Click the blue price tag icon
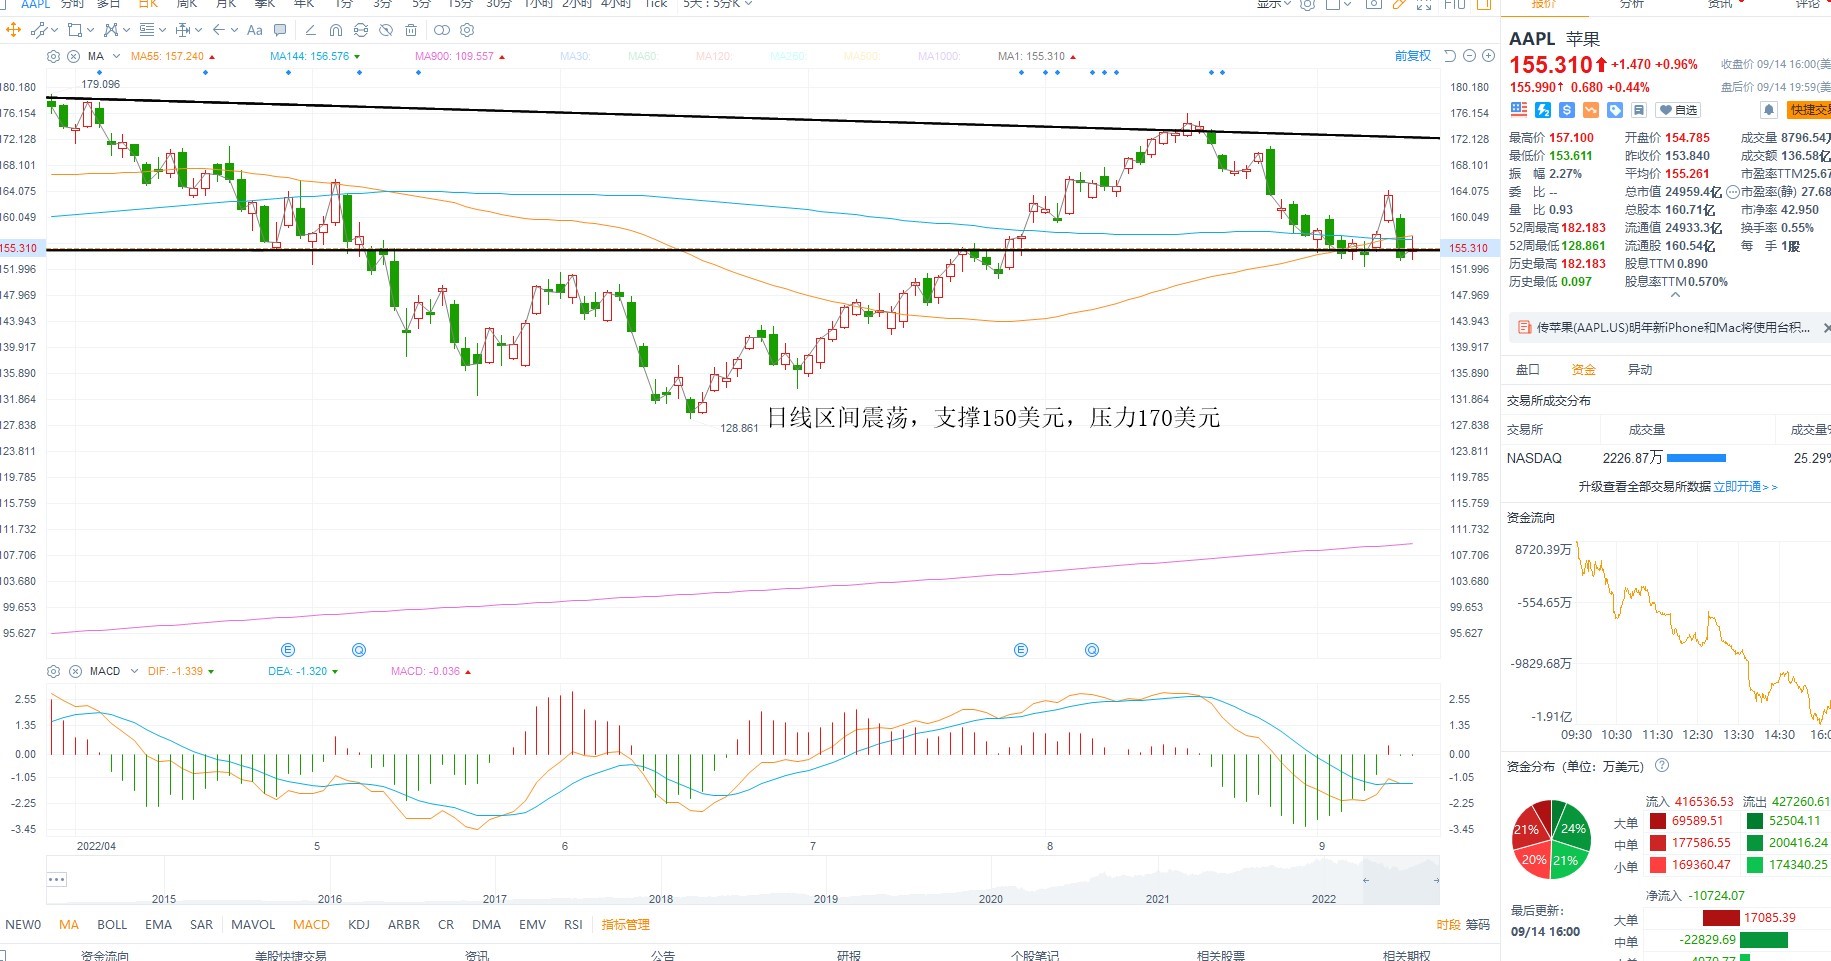 pyautogui.click(x=1615, y=110)
